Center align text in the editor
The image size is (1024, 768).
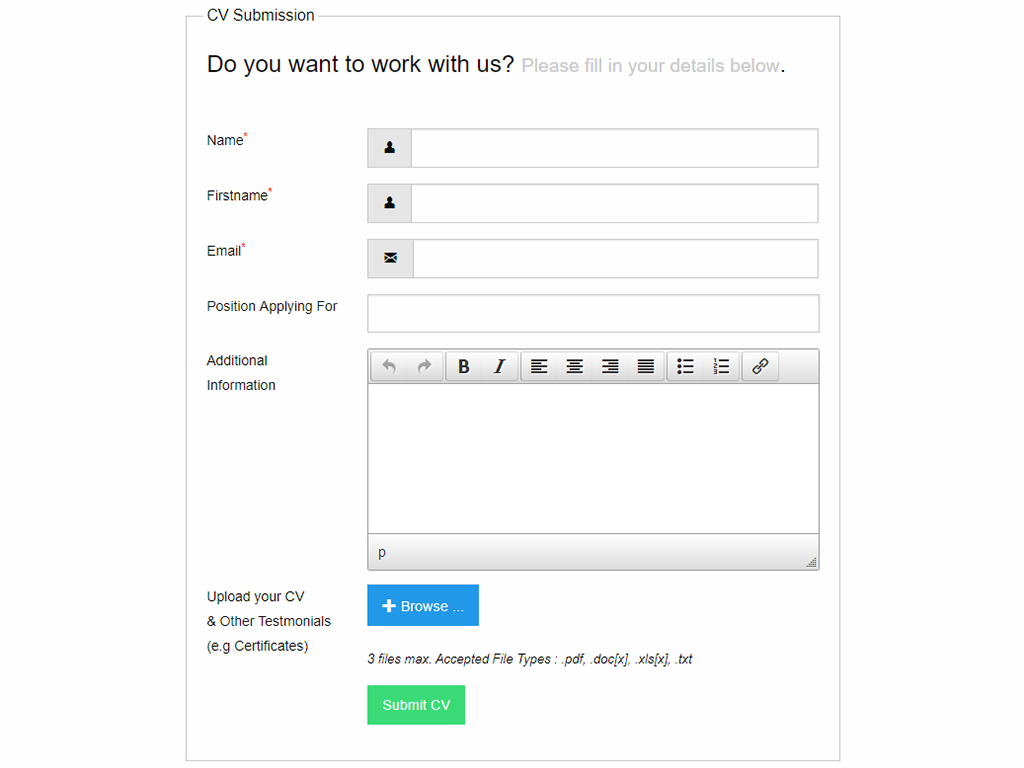coord(575,367)
